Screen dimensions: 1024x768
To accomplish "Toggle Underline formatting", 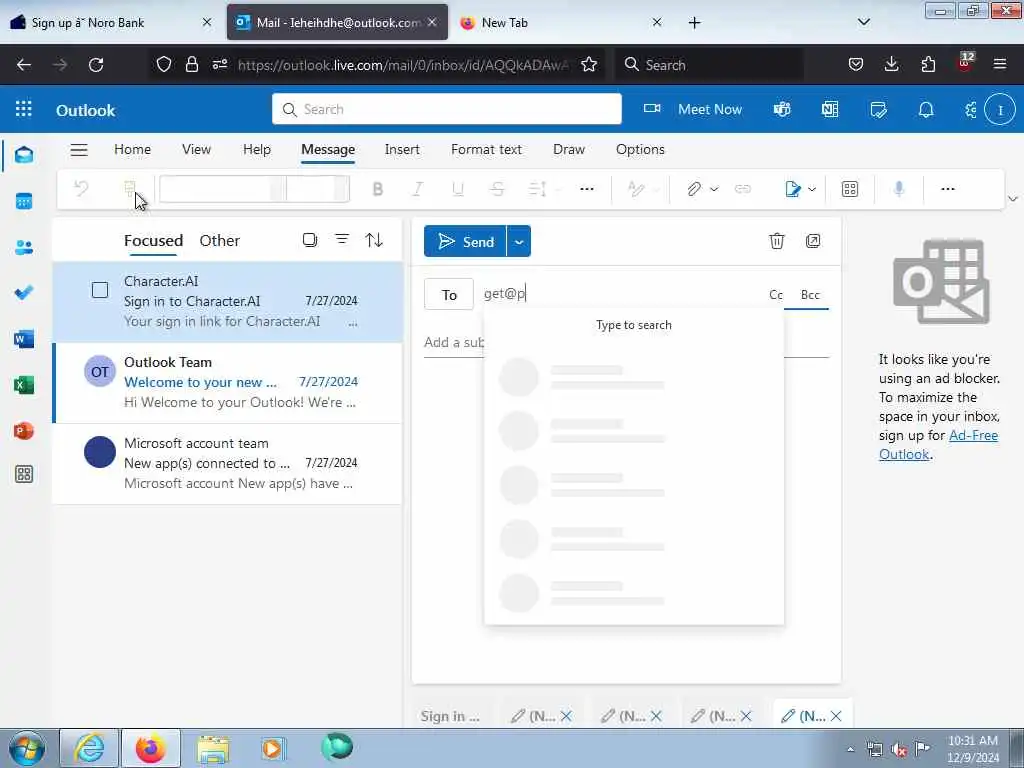I will coord(458,189).
